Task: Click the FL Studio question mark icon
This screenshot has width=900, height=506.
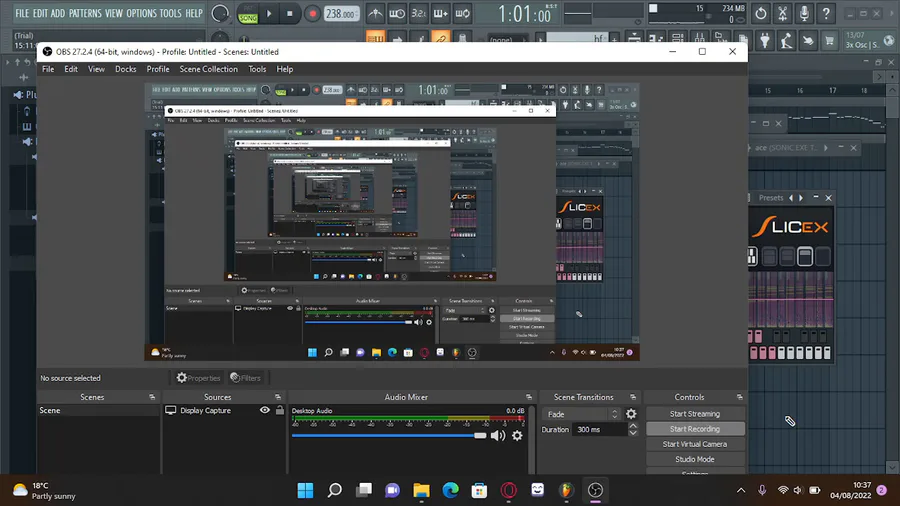Action: click(x=826, y=13)
